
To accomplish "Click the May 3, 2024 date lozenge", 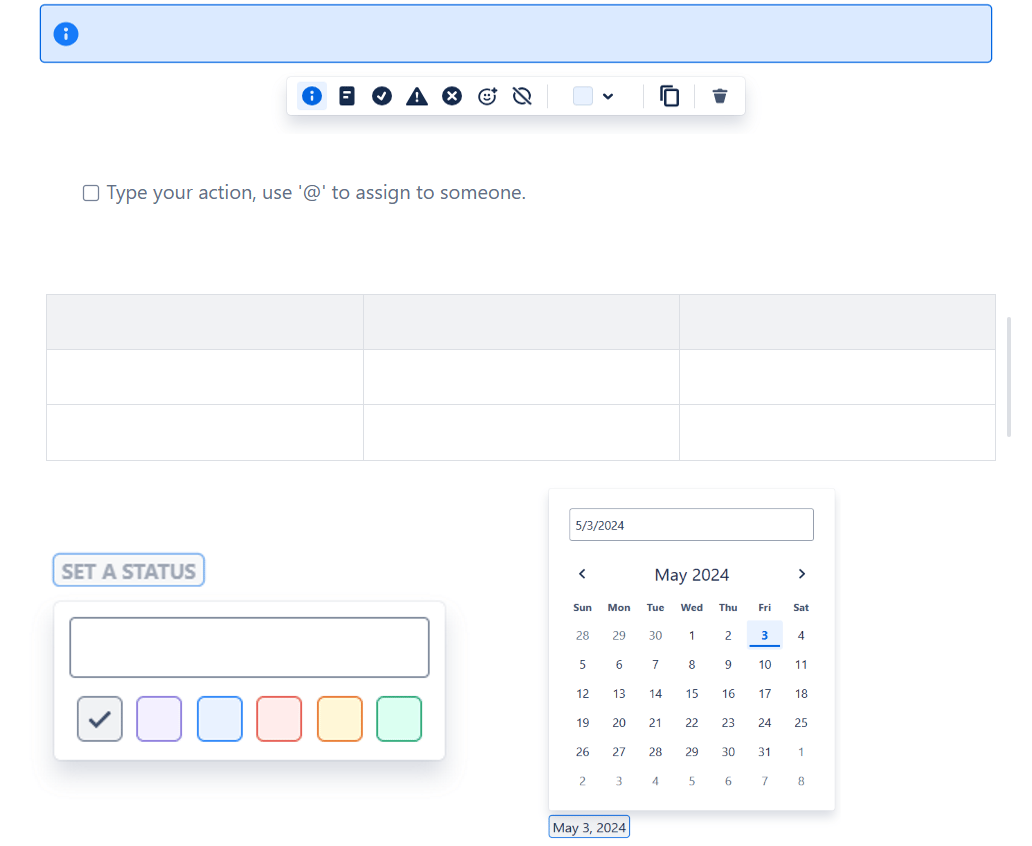I will pyautogui.click(x=589, y=828).
